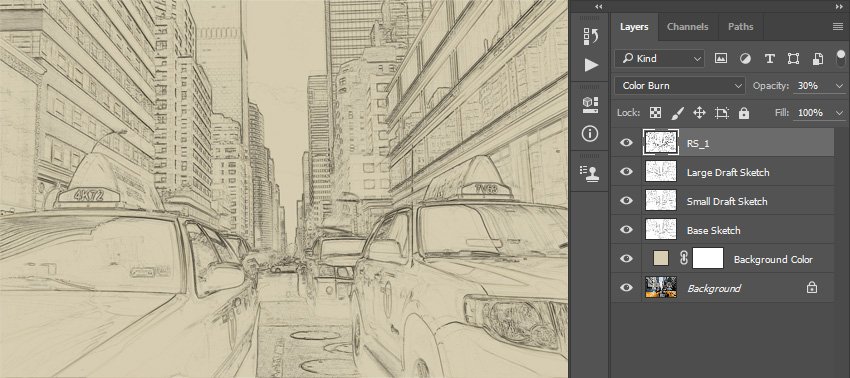Toggle the layer filtering switch
Screen dimensions: 850x378
pos(841,57)
